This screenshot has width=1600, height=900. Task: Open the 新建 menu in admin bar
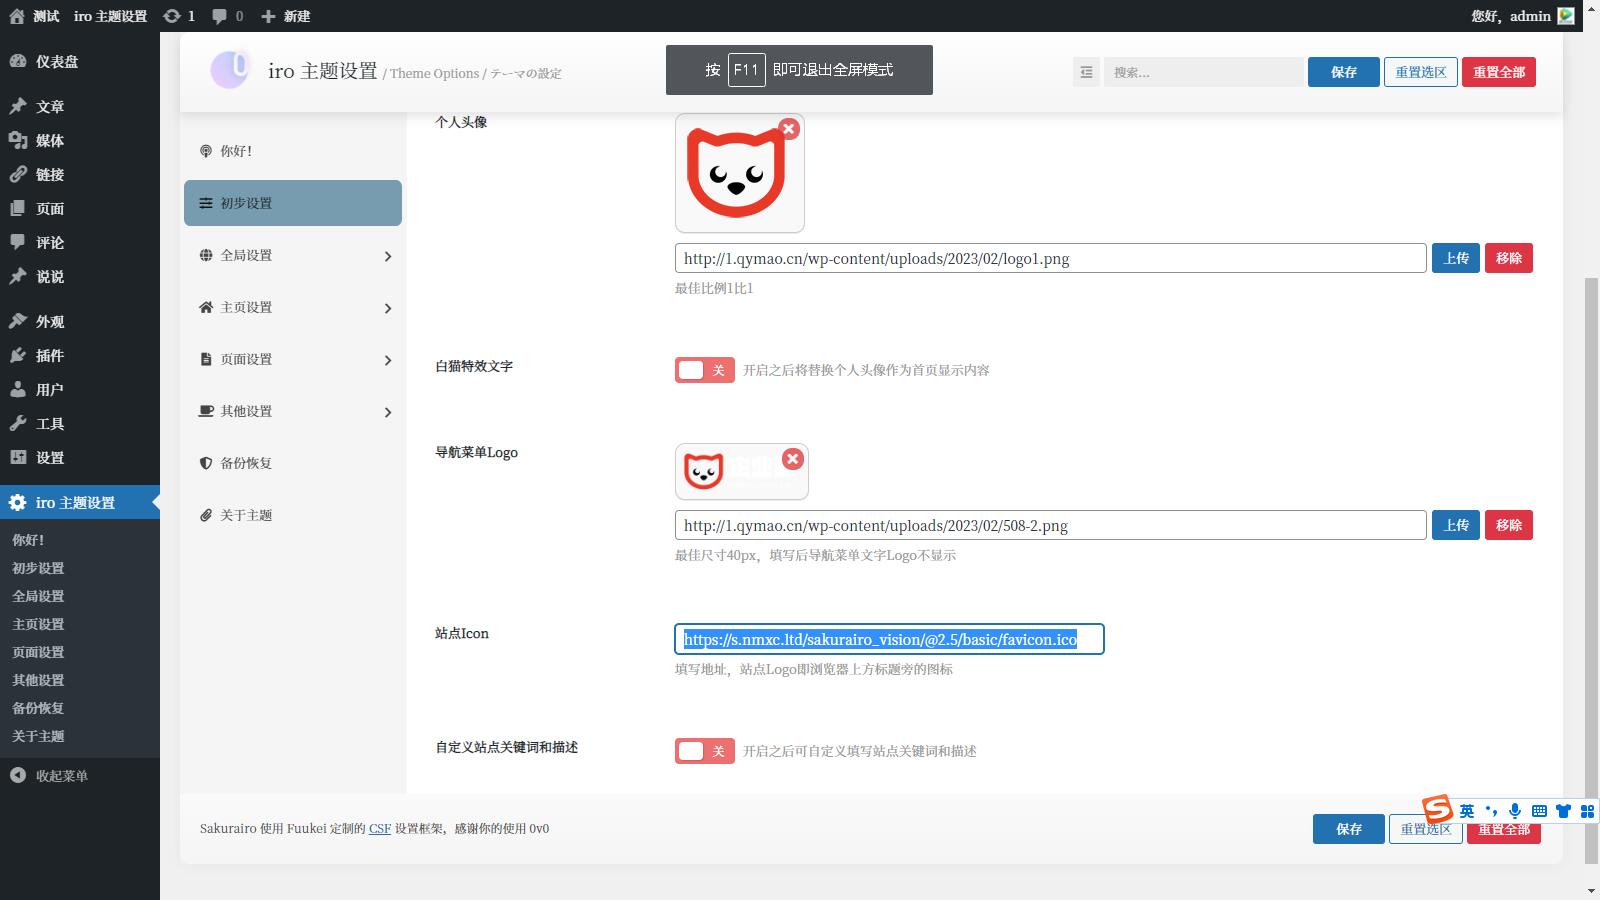pyautogui.click(x=284, y=16)
